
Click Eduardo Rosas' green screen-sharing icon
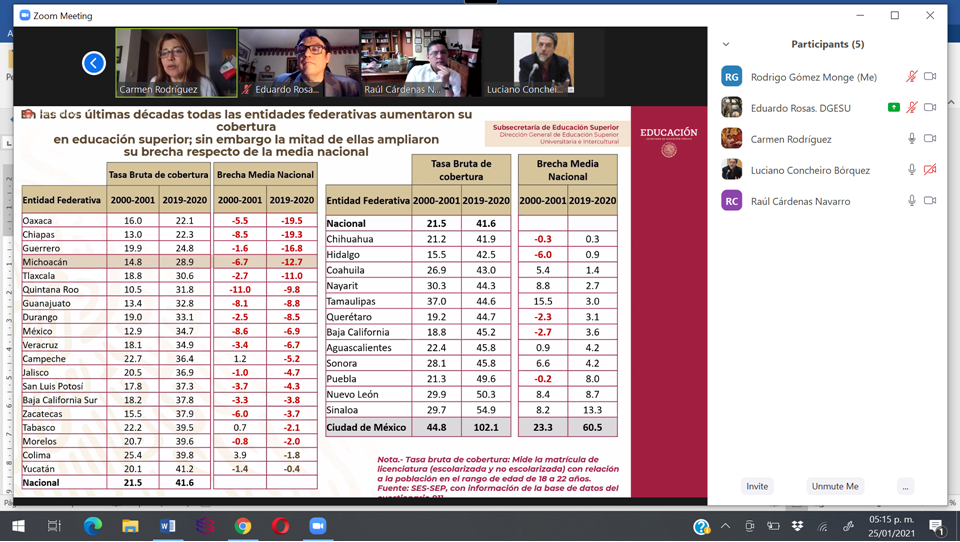(x=893, y=108)
